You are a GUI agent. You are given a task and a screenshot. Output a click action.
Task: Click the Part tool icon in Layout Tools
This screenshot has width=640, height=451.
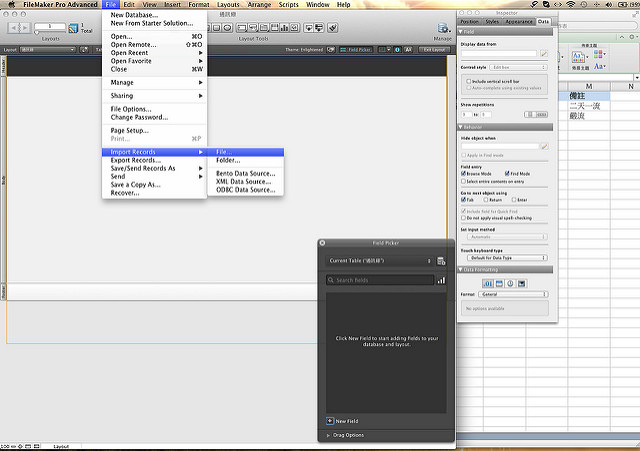click(319, 28)
